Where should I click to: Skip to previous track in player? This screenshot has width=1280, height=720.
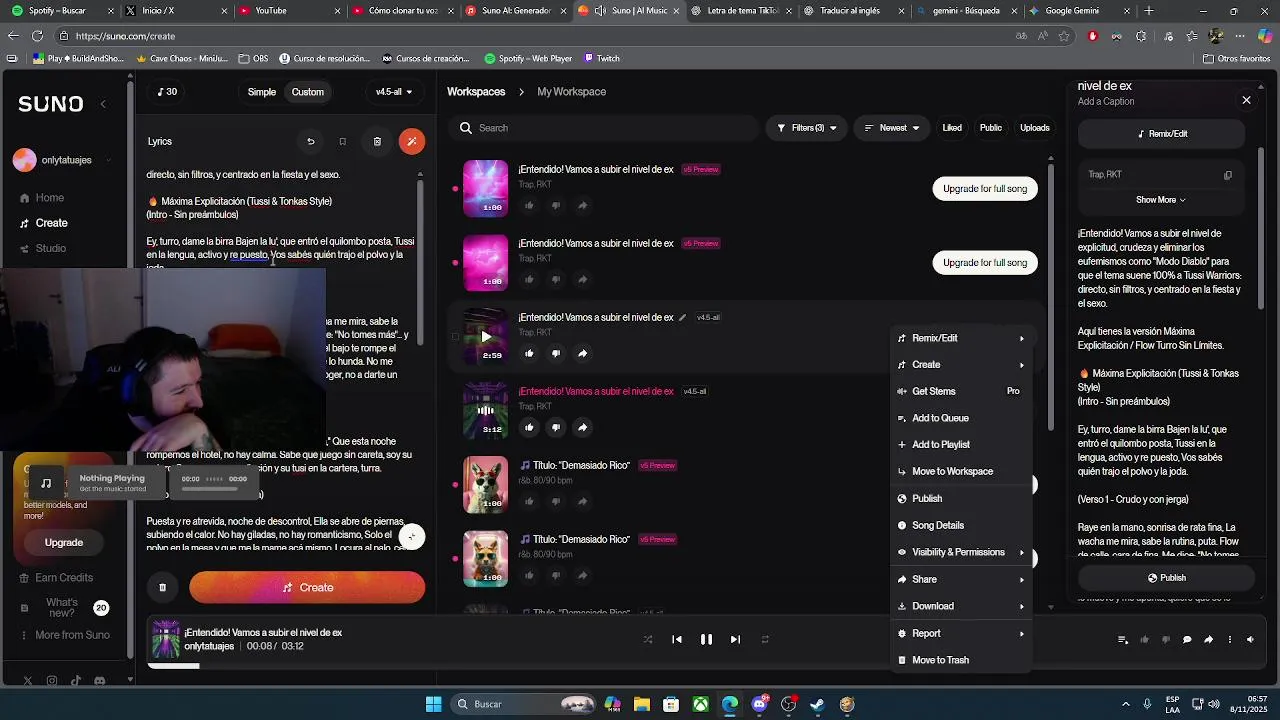(677, 640)
